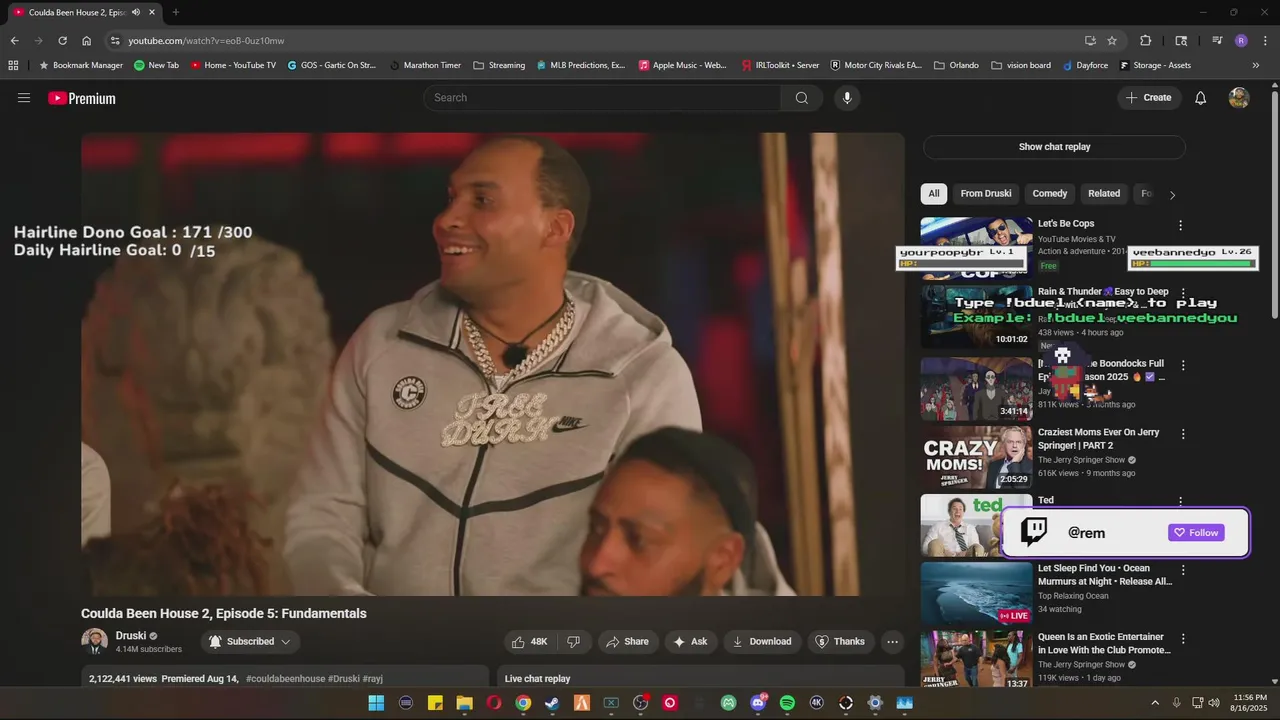This screenshot has height=720, width=1280.
Task: Select the From Druski filter chip
Action: point(986,194)
